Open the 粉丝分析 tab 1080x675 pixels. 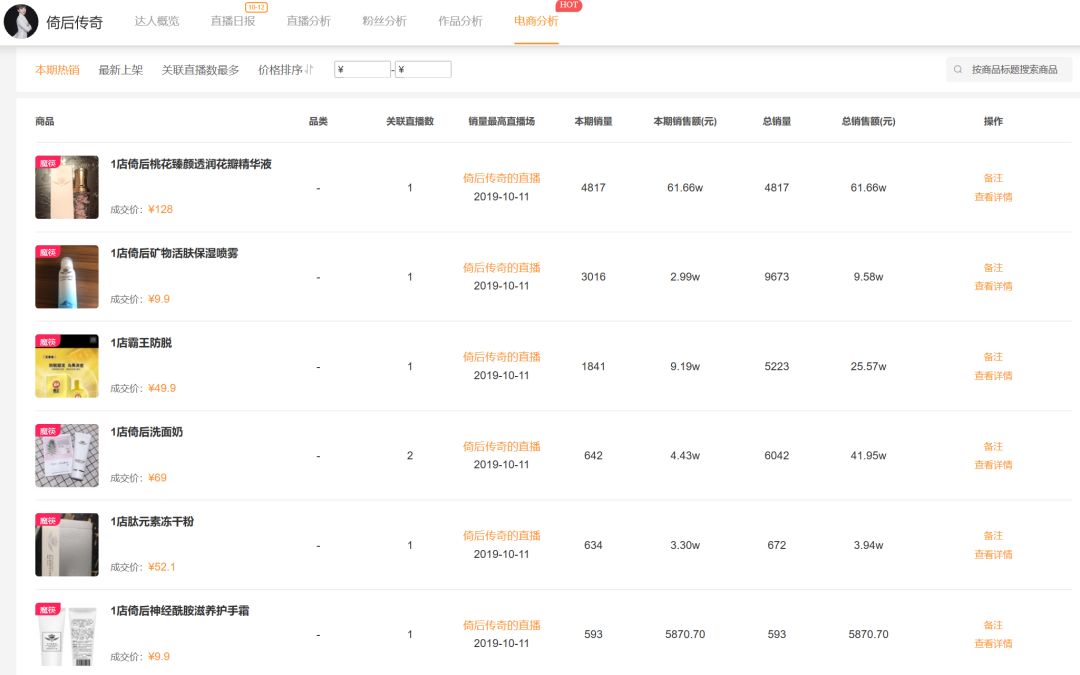[x=383, y=22]
